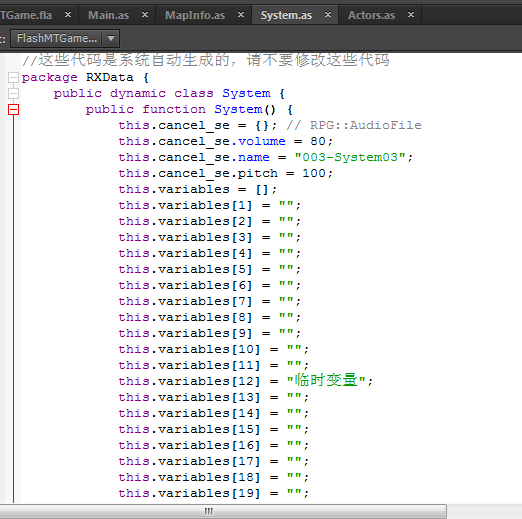Image resolution: width=522 pixels, height=519 pixels.
Task: Close the System.as tab
Action: click(328, 15)
